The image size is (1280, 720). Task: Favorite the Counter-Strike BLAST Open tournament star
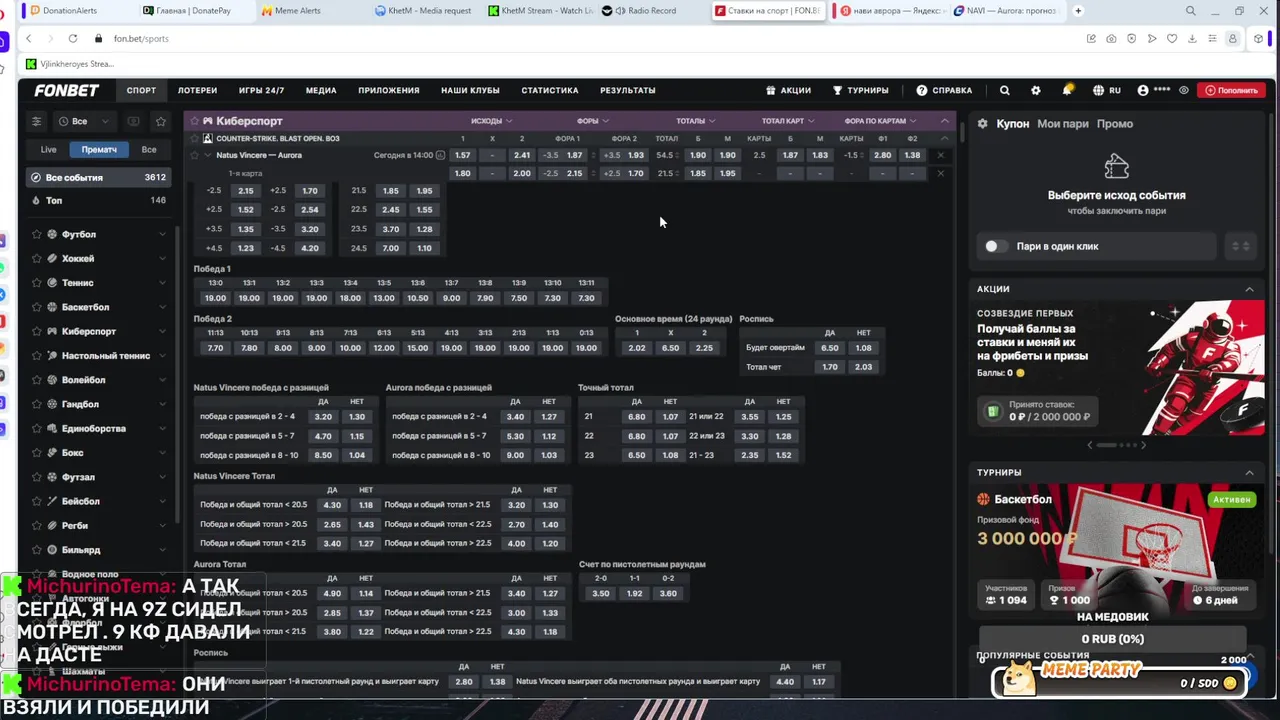coord(194,138)
